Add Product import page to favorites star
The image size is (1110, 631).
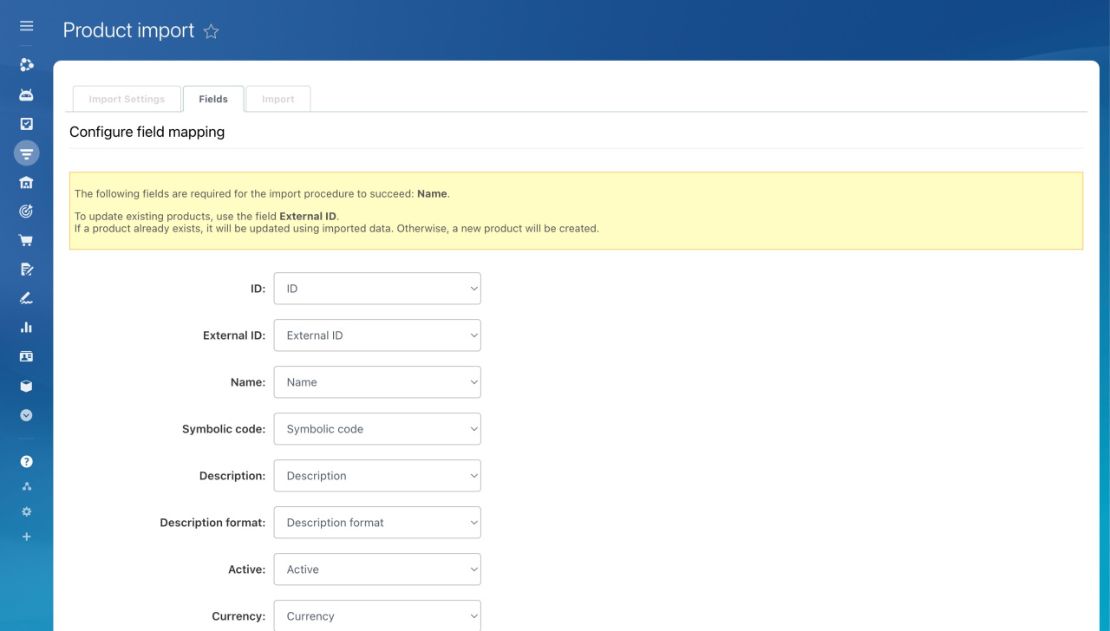(211, 31)
